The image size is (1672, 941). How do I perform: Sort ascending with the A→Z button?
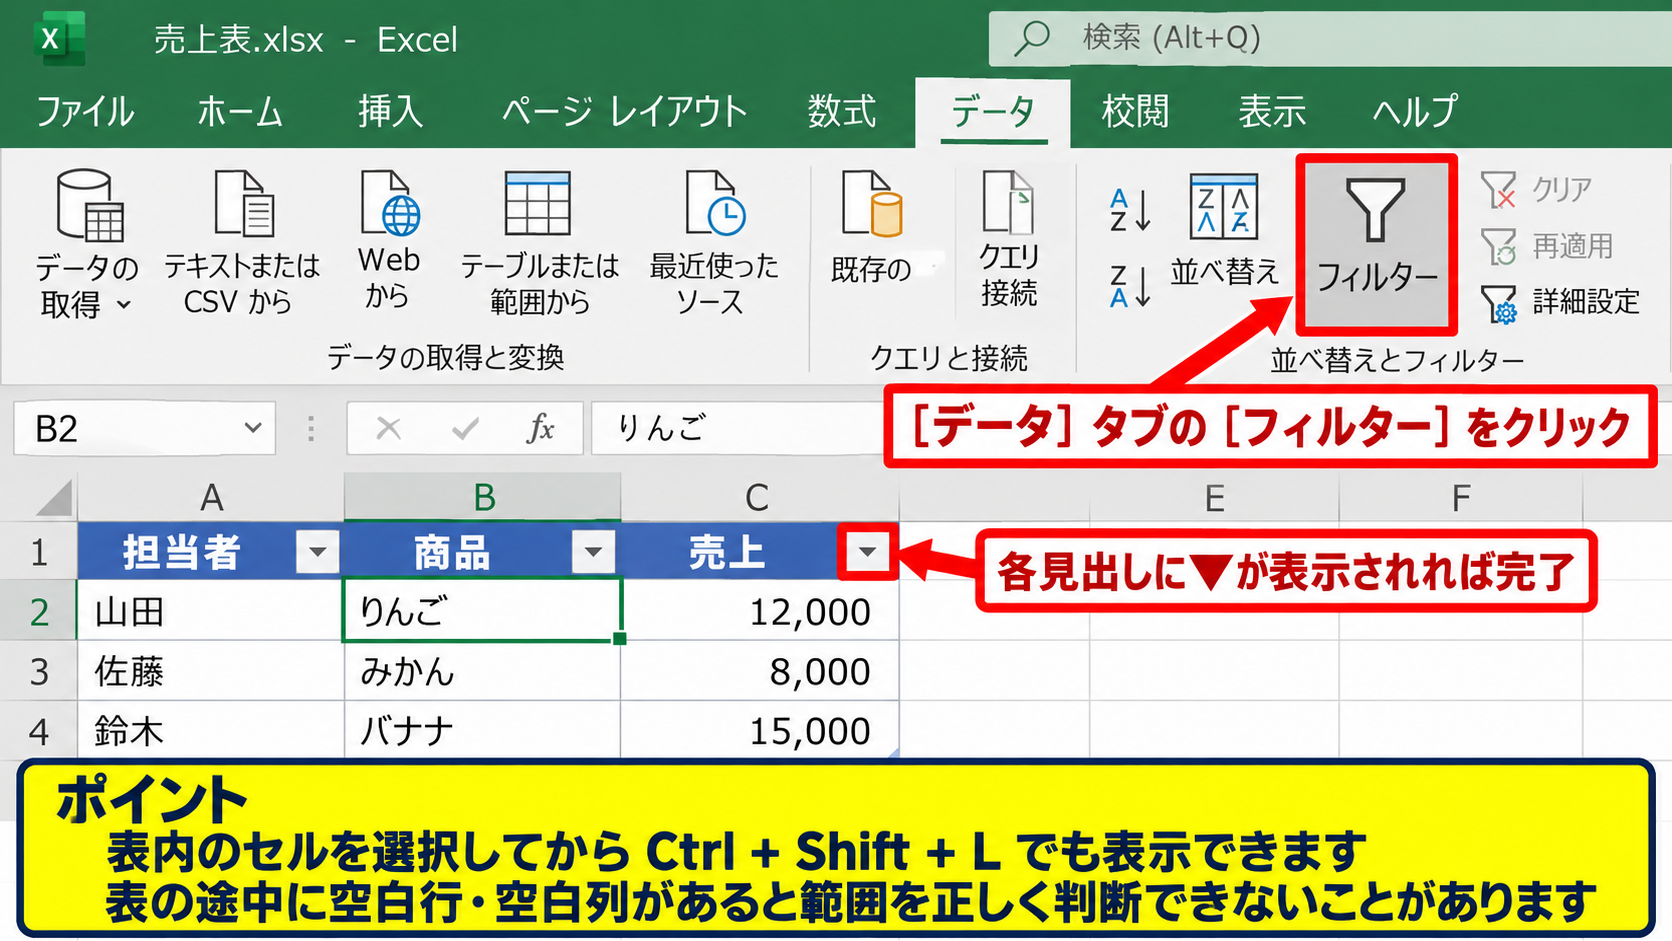pyautogui.click(x=1130, y=210)
